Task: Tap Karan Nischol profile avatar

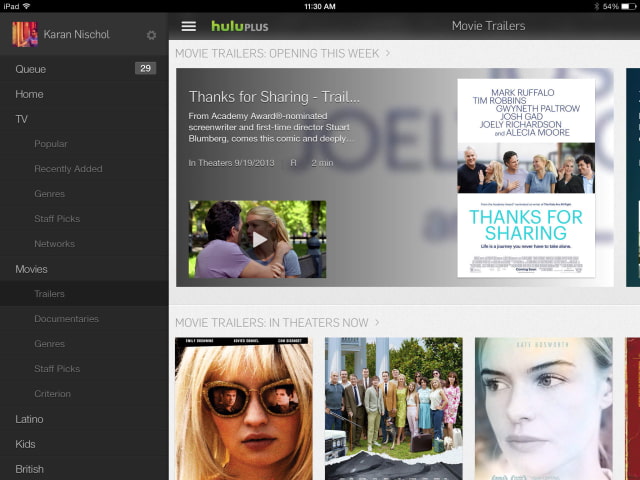Action: [x=24, y=35]
